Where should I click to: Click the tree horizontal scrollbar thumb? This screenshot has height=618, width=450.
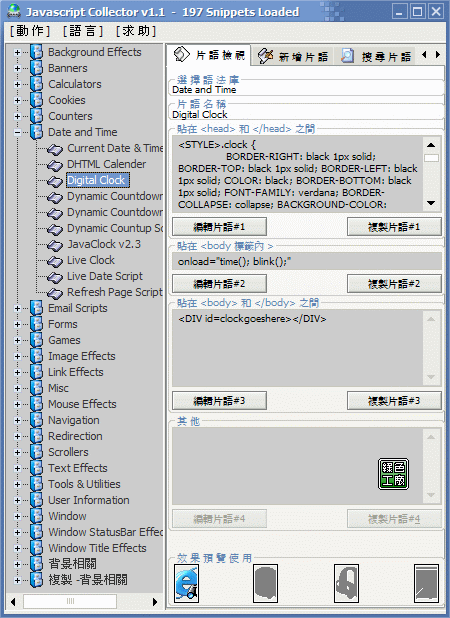tap(70, 601)
